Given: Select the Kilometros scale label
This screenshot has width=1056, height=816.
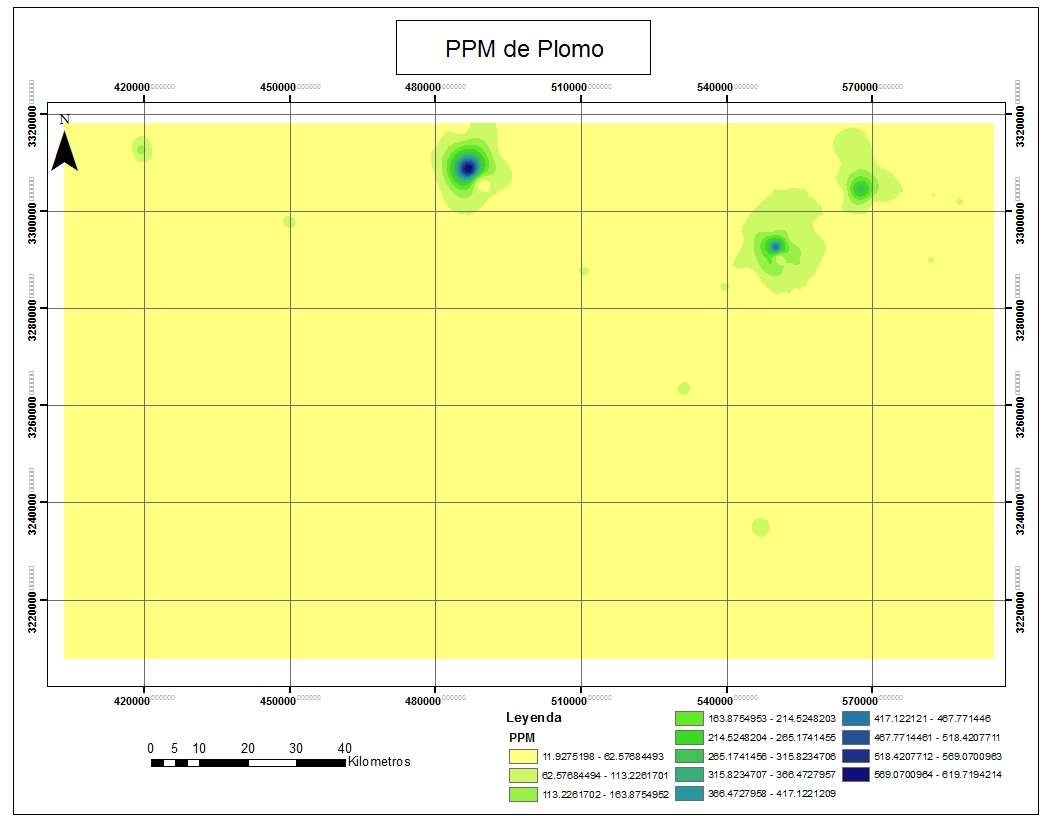Looking at the screenshot, I should tap(379, 762).
